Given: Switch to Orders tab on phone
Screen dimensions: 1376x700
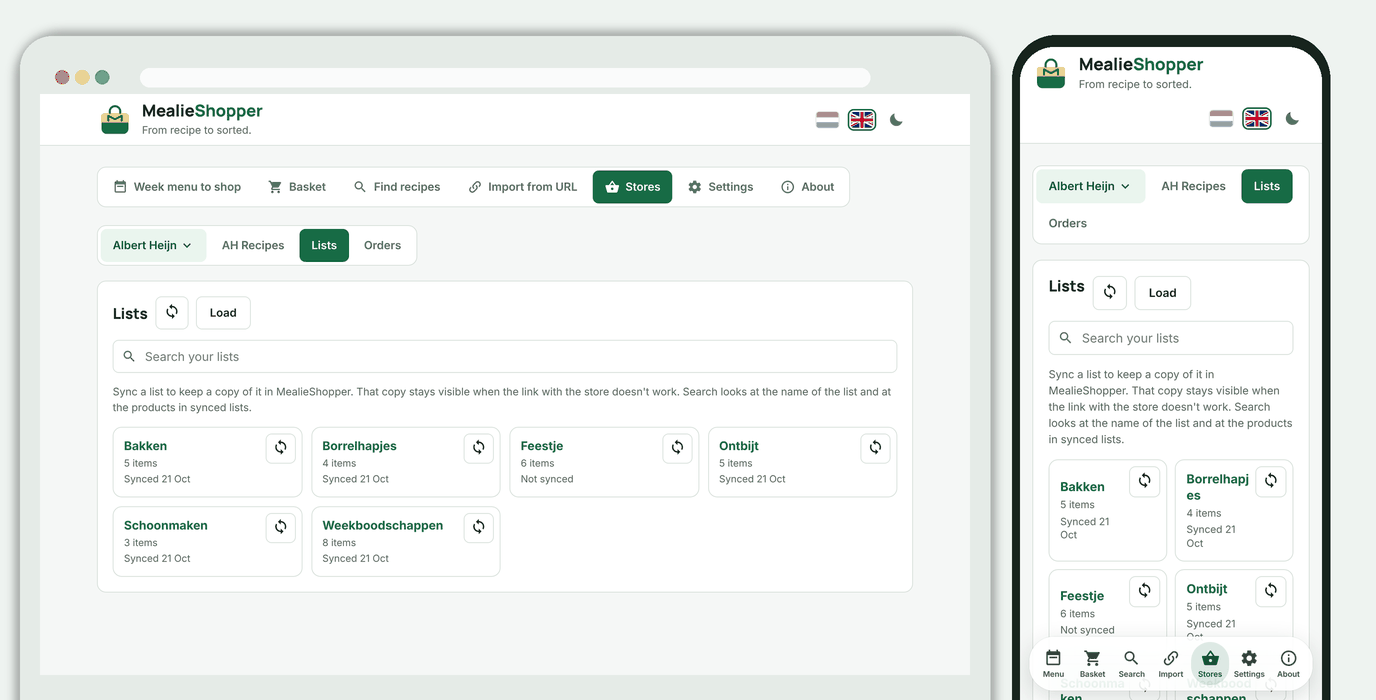Looking at the screenshot, I should 1068,223.
